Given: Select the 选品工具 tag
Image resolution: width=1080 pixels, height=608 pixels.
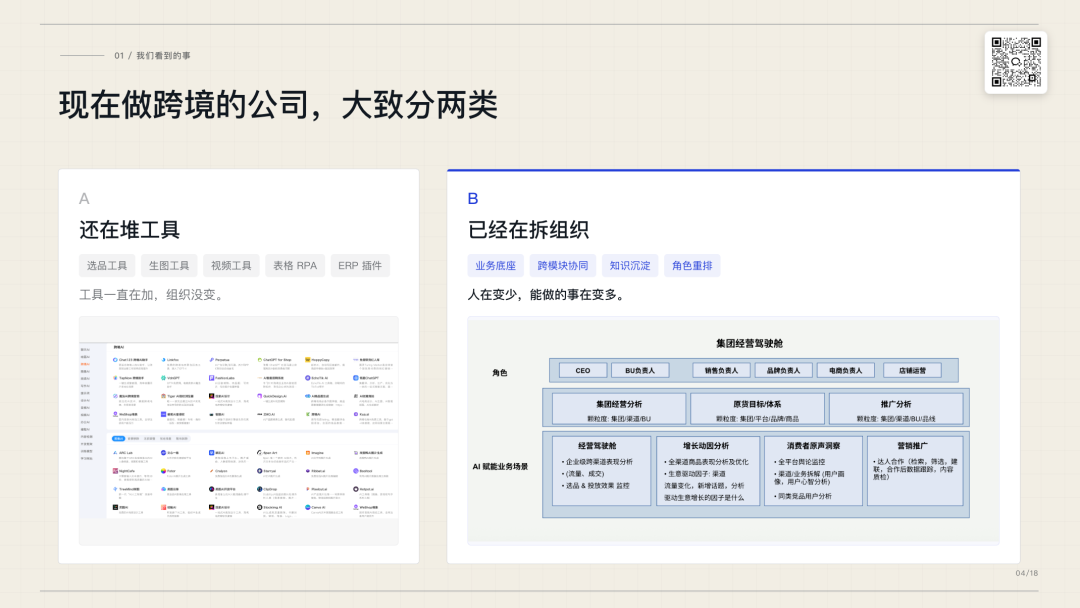Looking at the screenshot, I should [x=107, y=266].
